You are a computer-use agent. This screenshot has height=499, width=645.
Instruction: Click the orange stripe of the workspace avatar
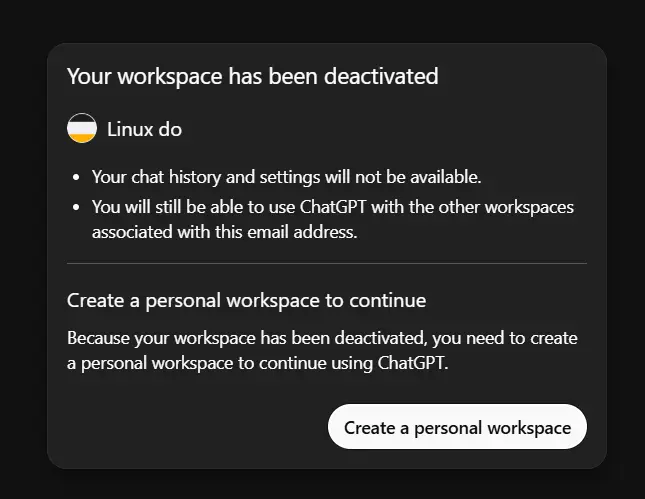pyautogui.click(x=82, y=138)
